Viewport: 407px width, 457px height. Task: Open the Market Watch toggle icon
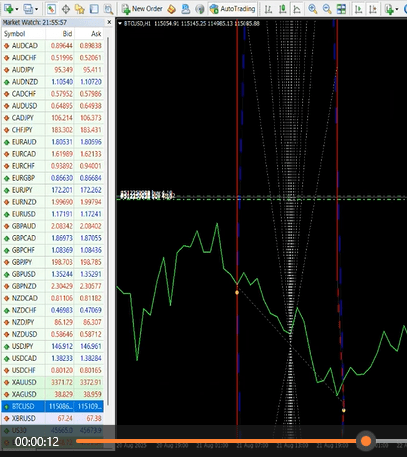(x=51, y=9)
